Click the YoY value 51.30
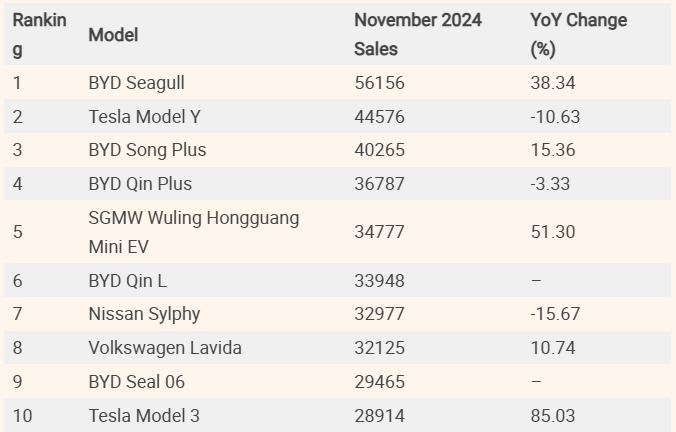 [553, 231]
